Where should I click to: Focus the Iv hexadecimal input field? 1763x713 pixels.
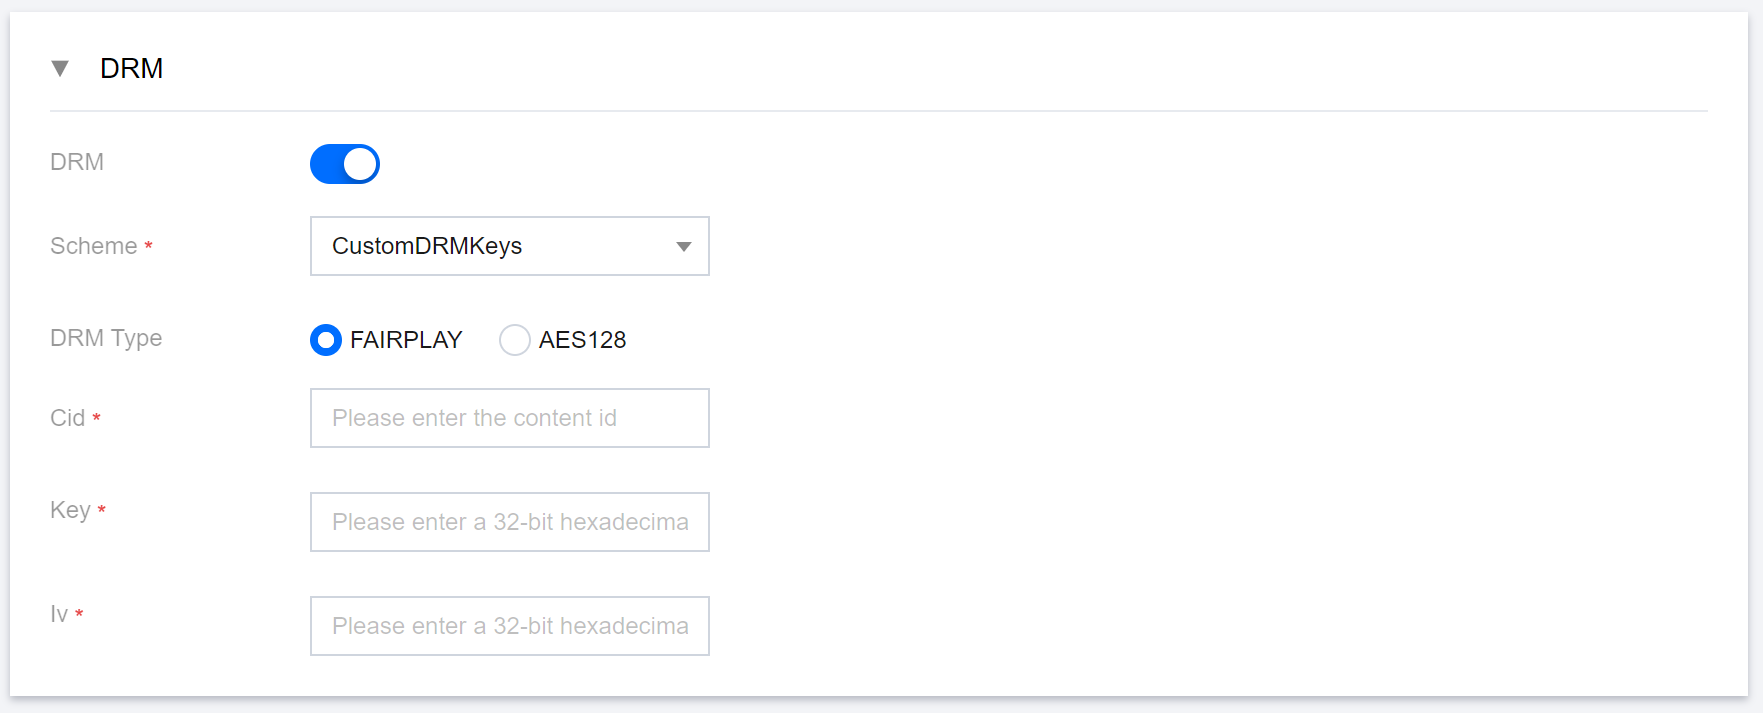[x=510, y=626]
